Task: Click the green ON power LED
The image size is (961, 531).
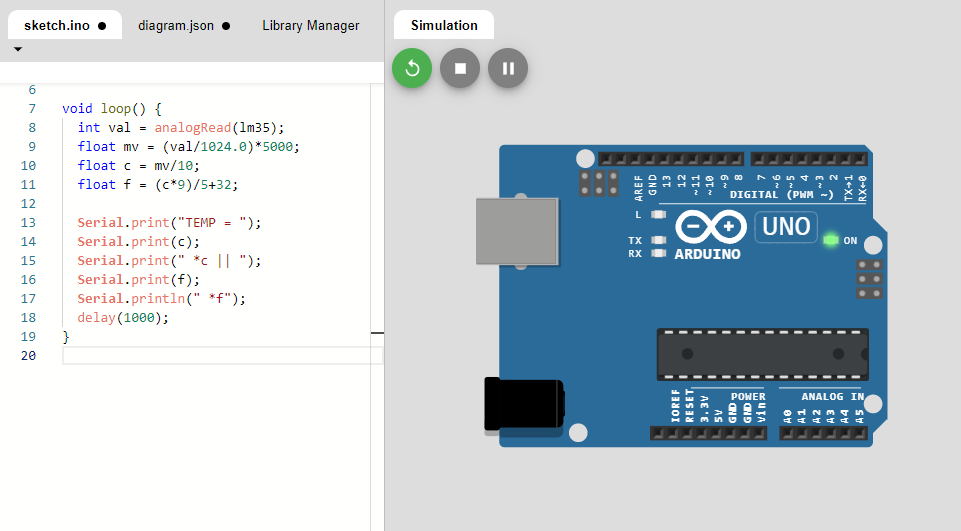Action: point(830,240)
